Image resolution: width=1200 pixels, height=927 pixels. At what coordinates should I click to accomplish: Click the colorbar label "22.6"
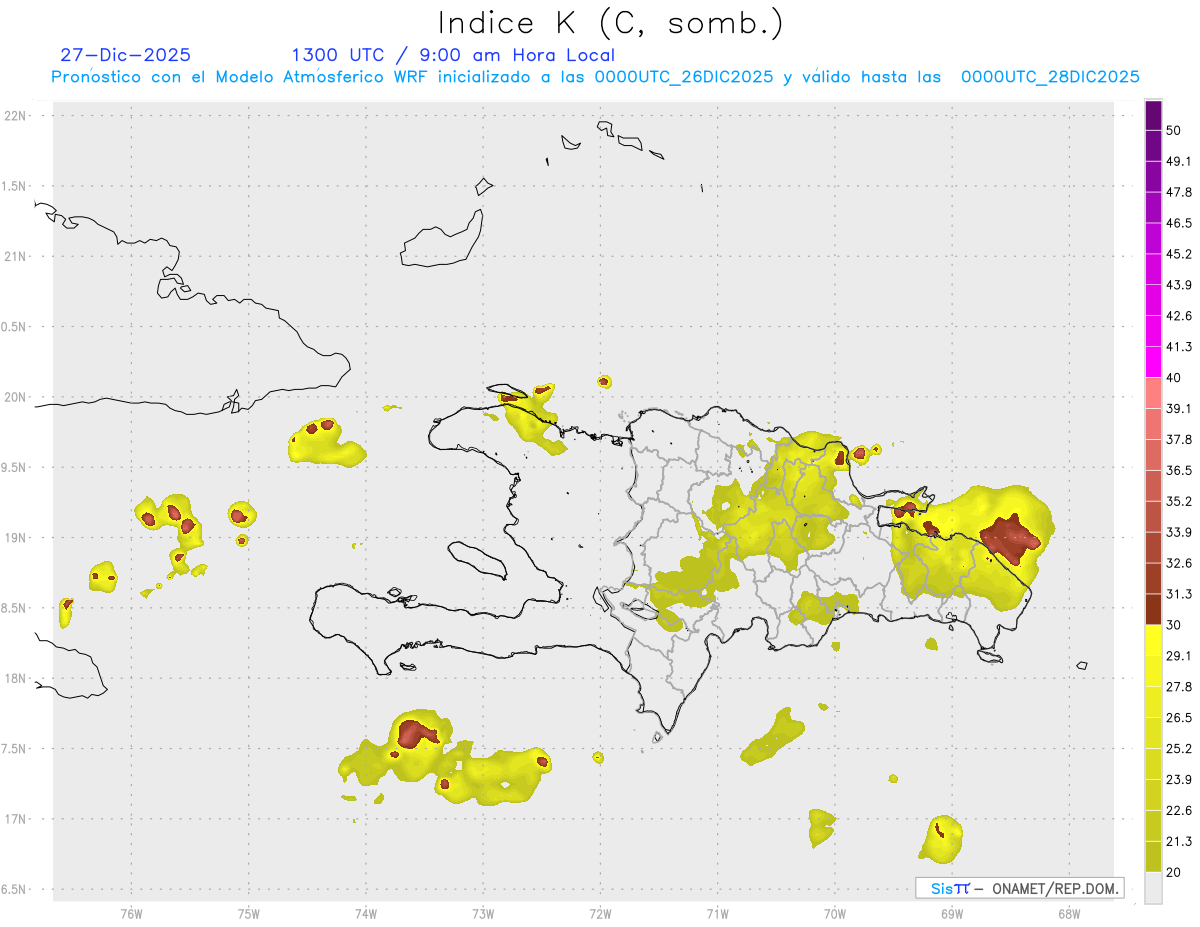click(1179, 811)
